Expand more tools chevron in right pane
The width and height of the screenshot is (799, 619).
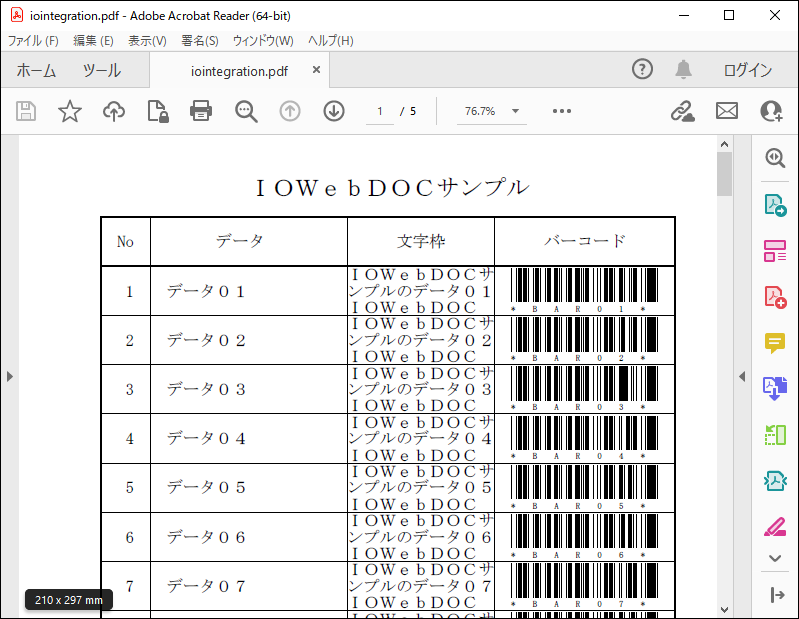click(x=775, y=558)
